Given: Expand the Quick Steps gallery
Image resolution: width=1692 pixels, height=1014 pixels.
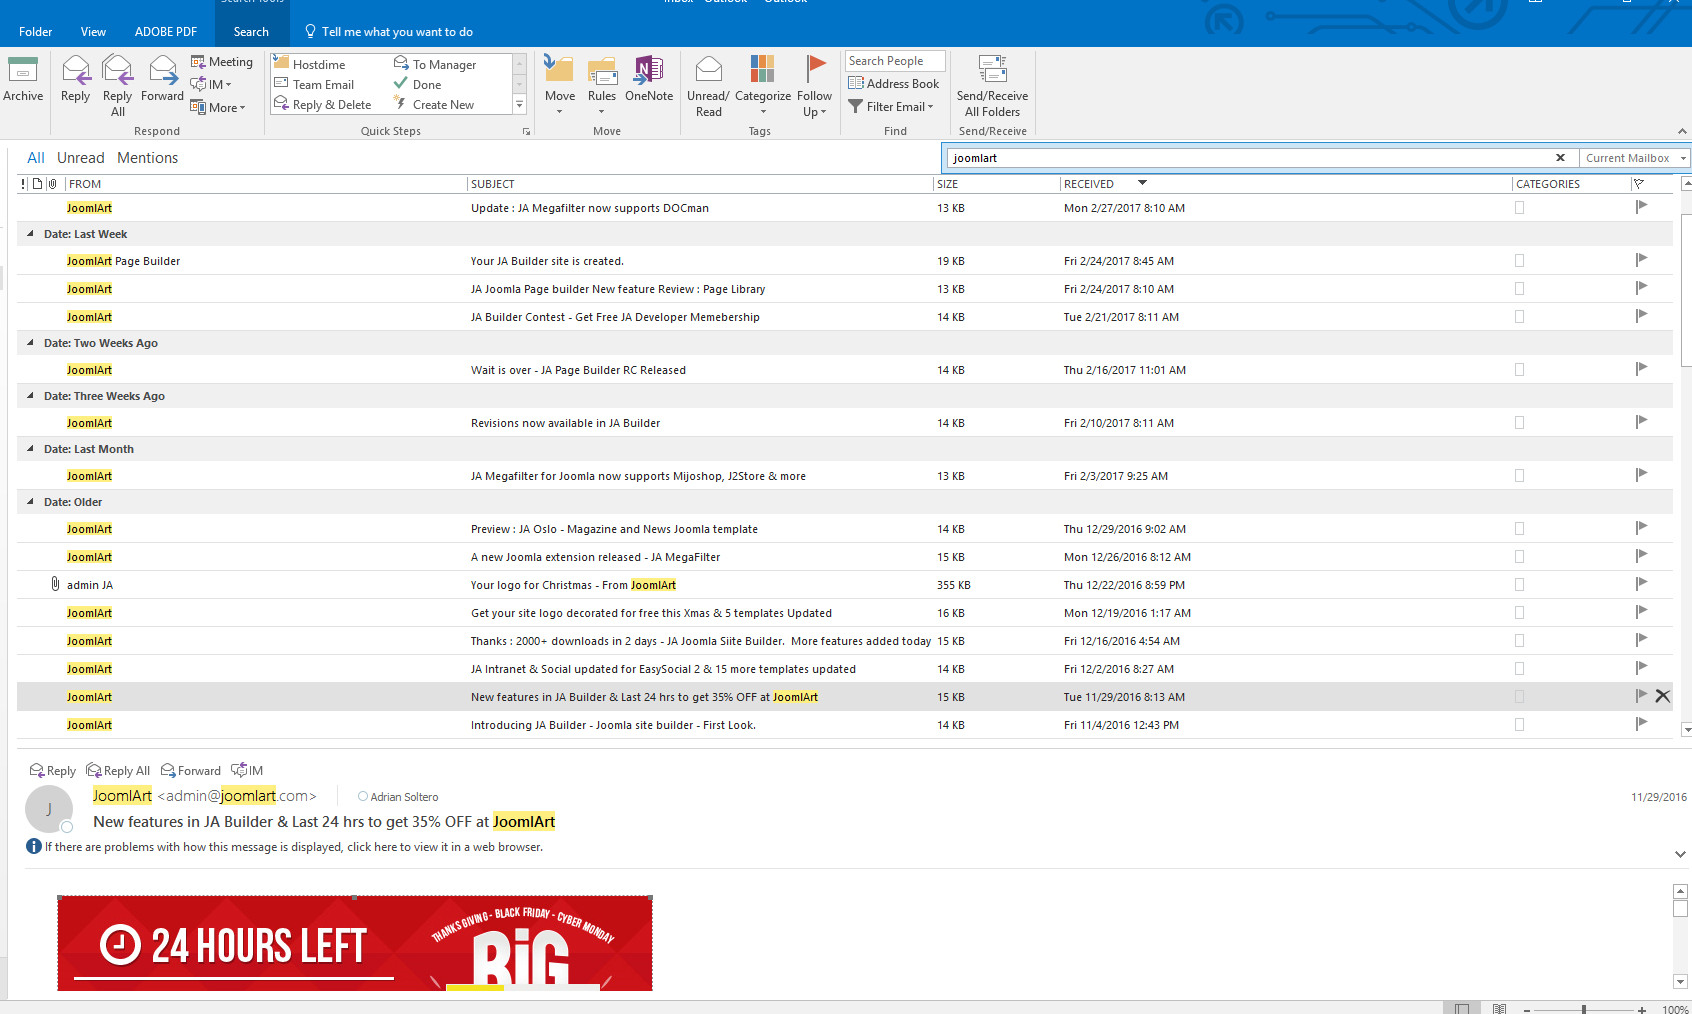Looking at the screenshot, I should click(519, 104).
